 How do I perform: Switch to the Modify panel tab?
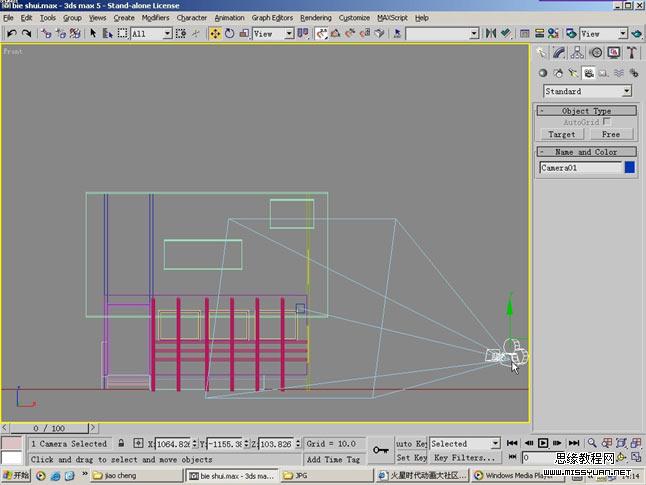[x=559, y=53]
